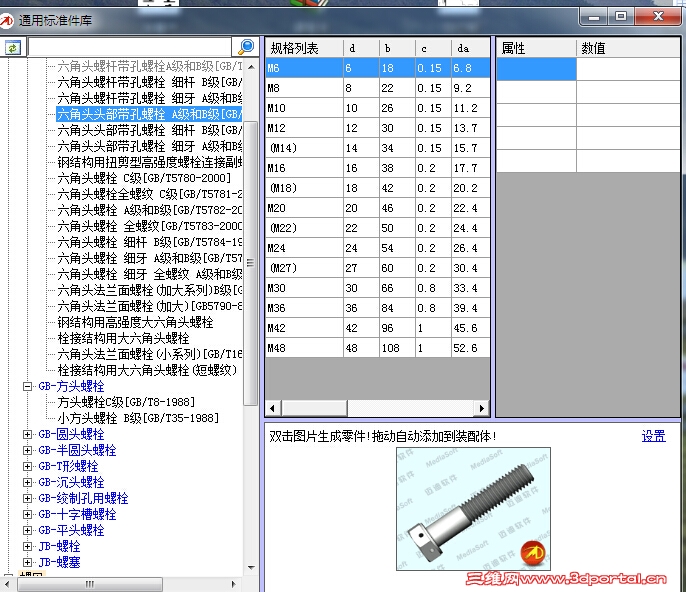Select the M12 specification row
This screenshot has height=592, width=686.
click(378, 128)
